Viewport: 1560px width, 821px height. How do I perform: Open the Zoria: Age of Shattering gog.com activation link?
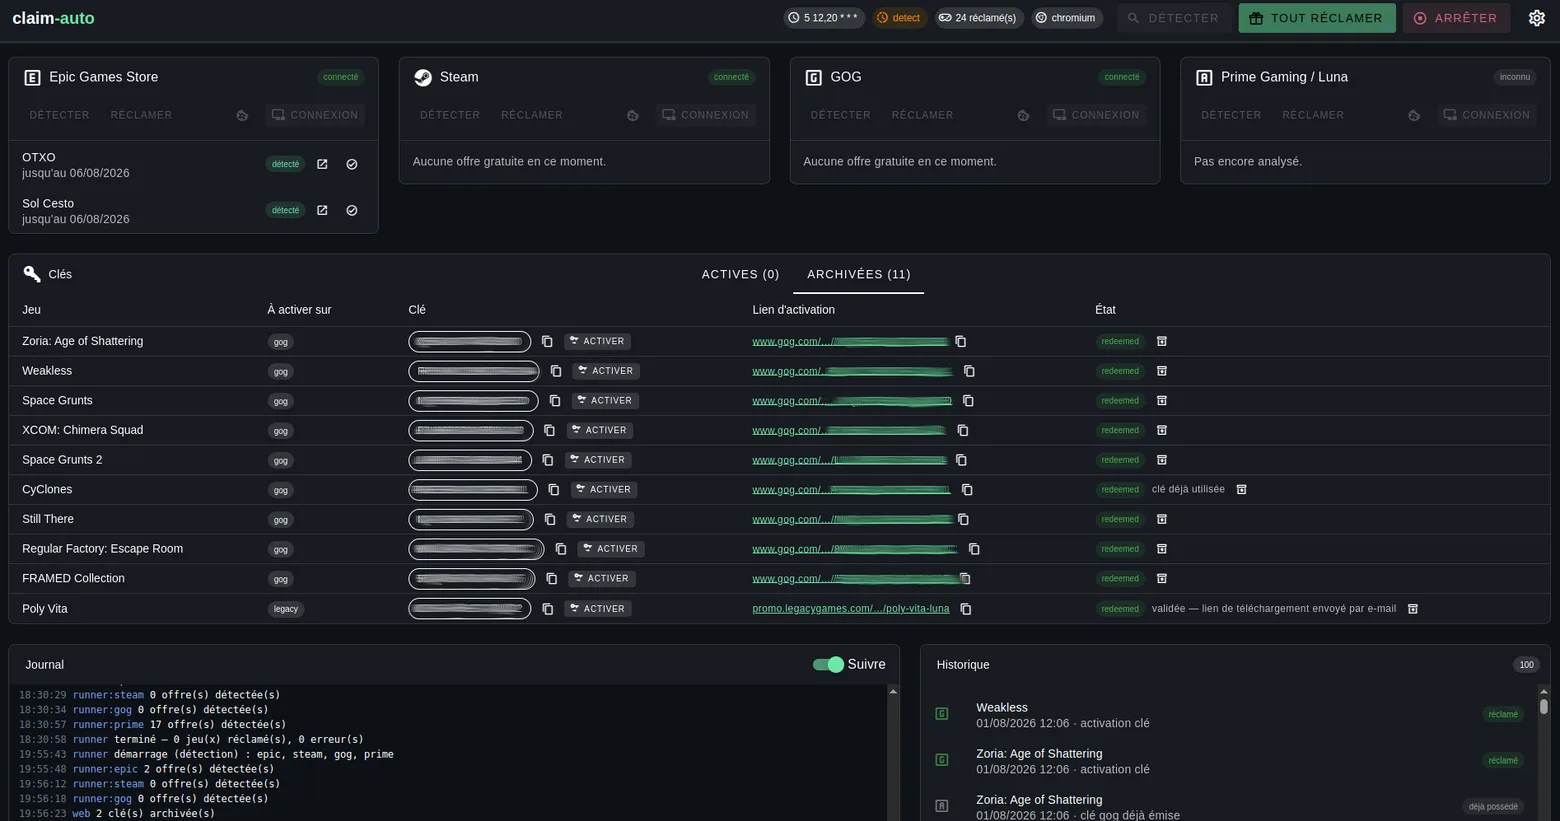(x=850, y=341)
